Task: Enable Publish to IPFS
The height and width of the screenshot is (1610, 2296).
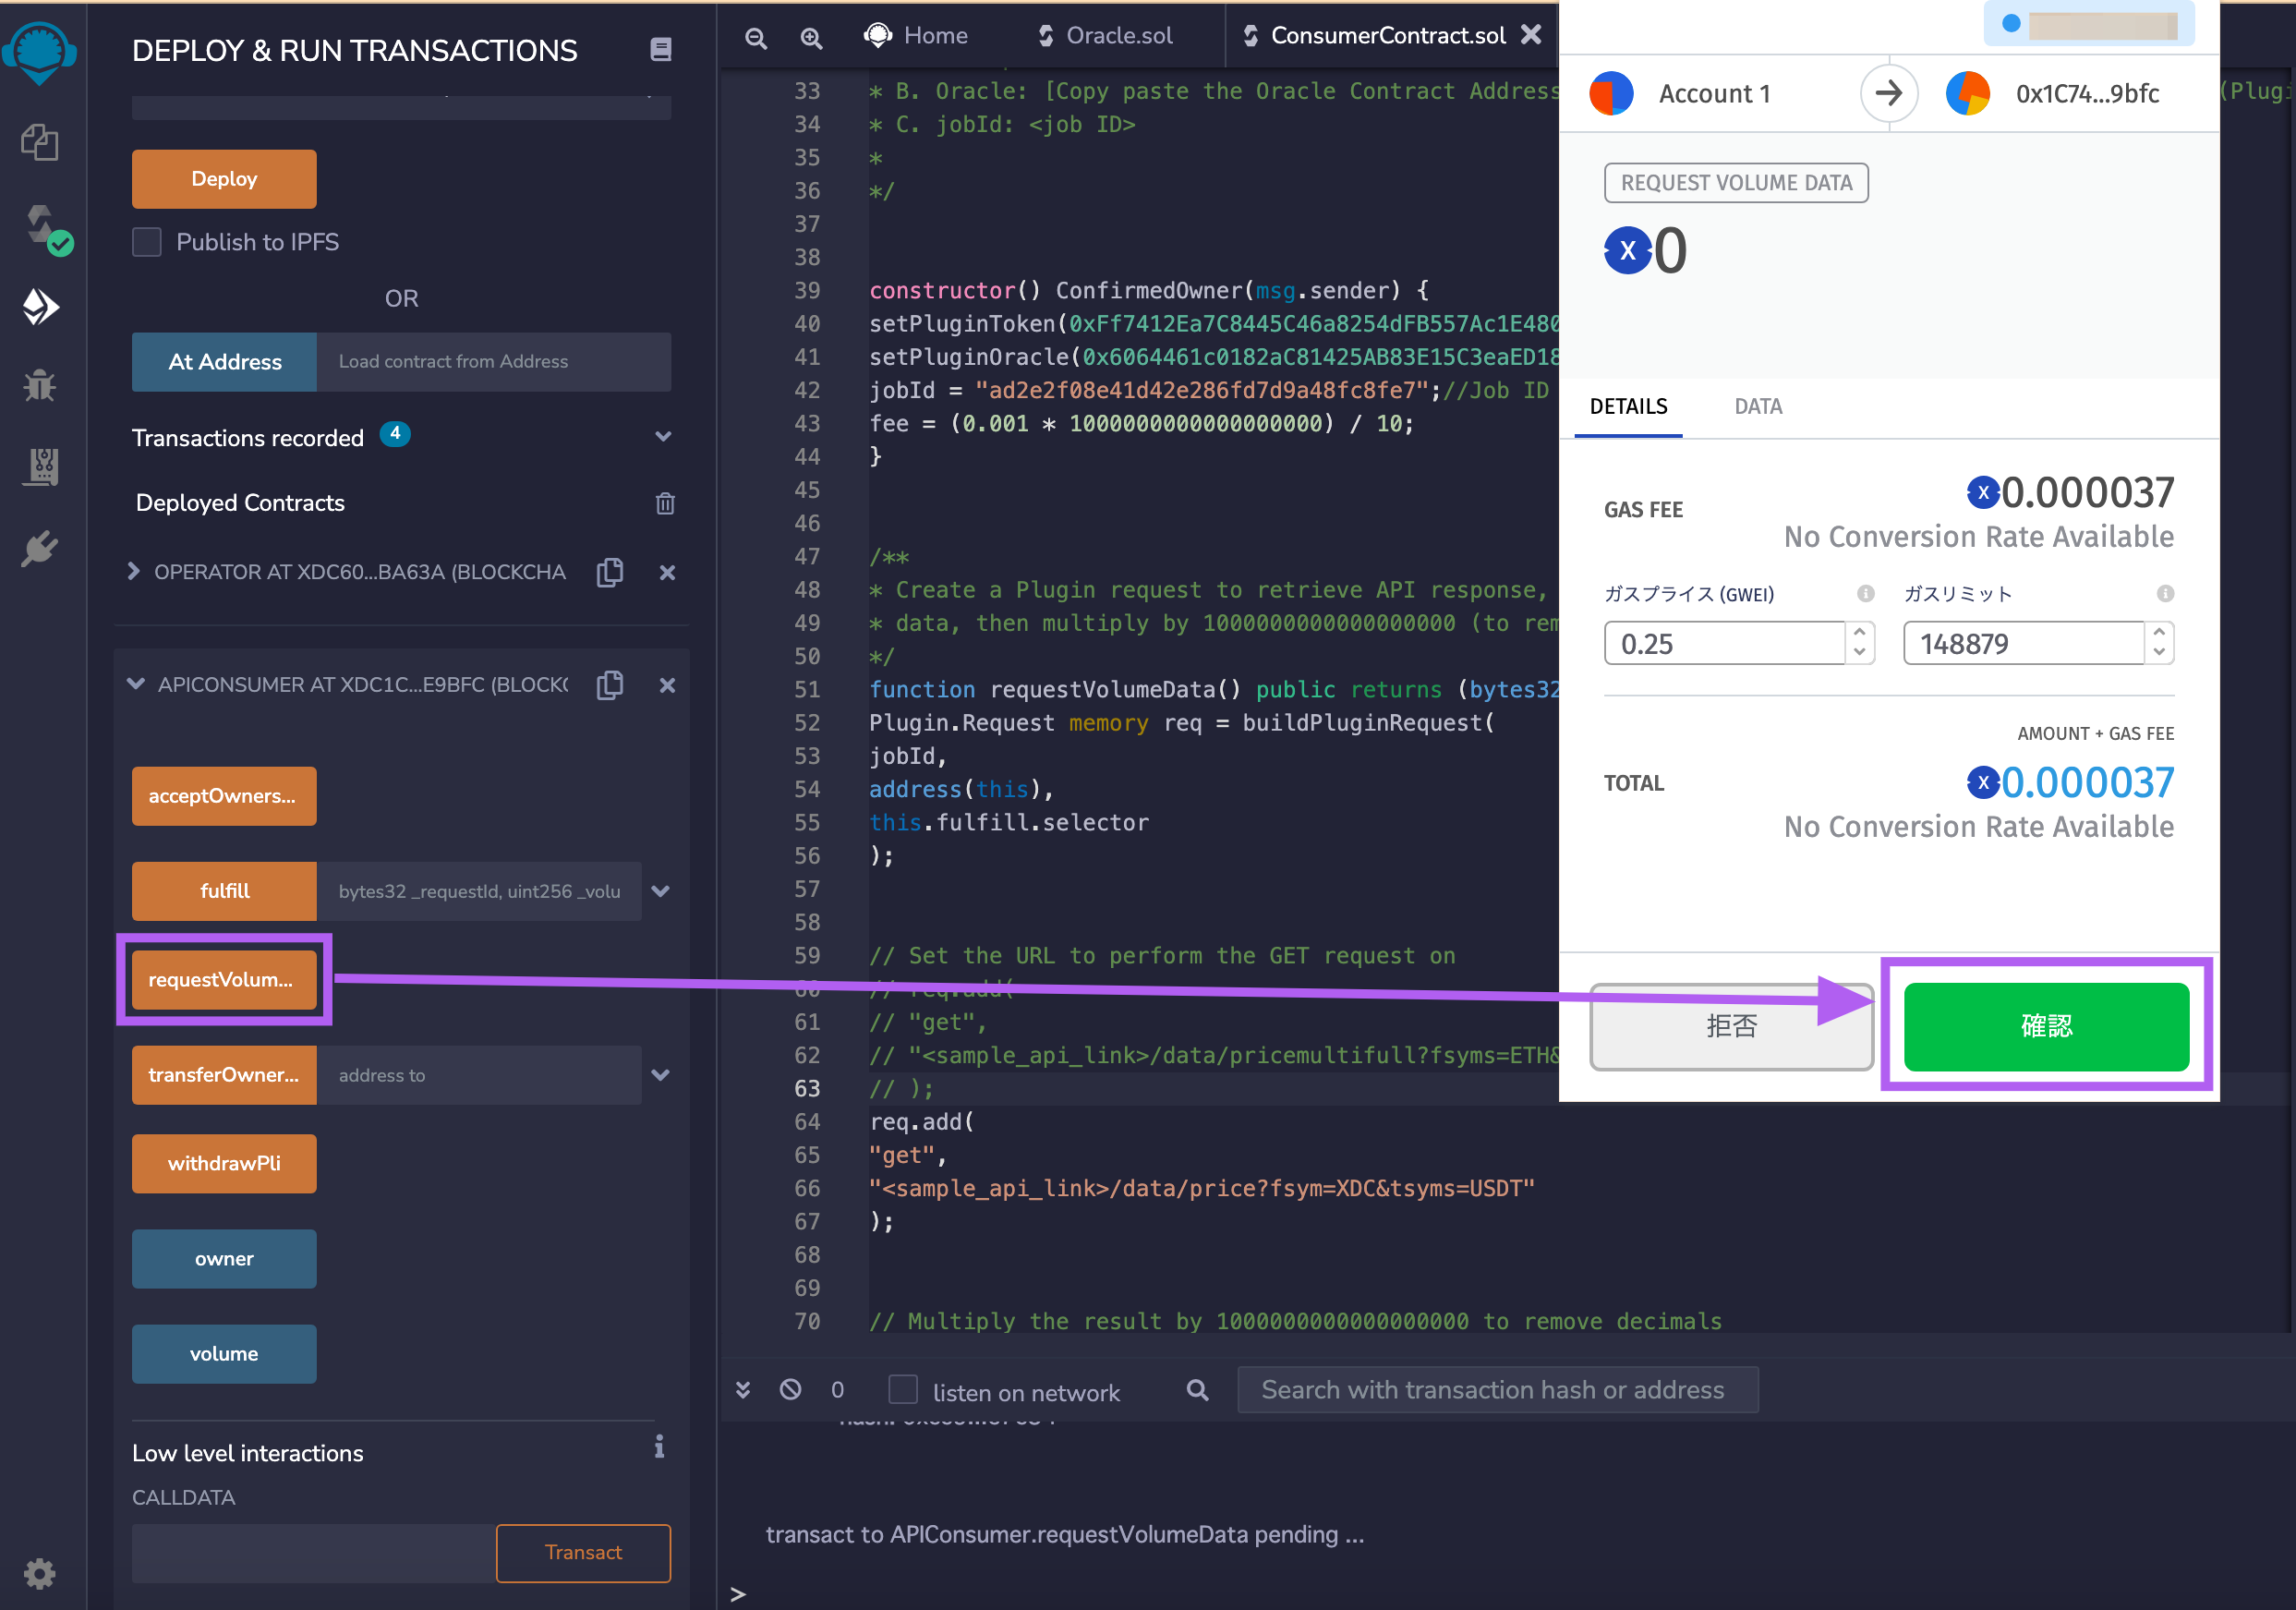Action: pos(146,241)
